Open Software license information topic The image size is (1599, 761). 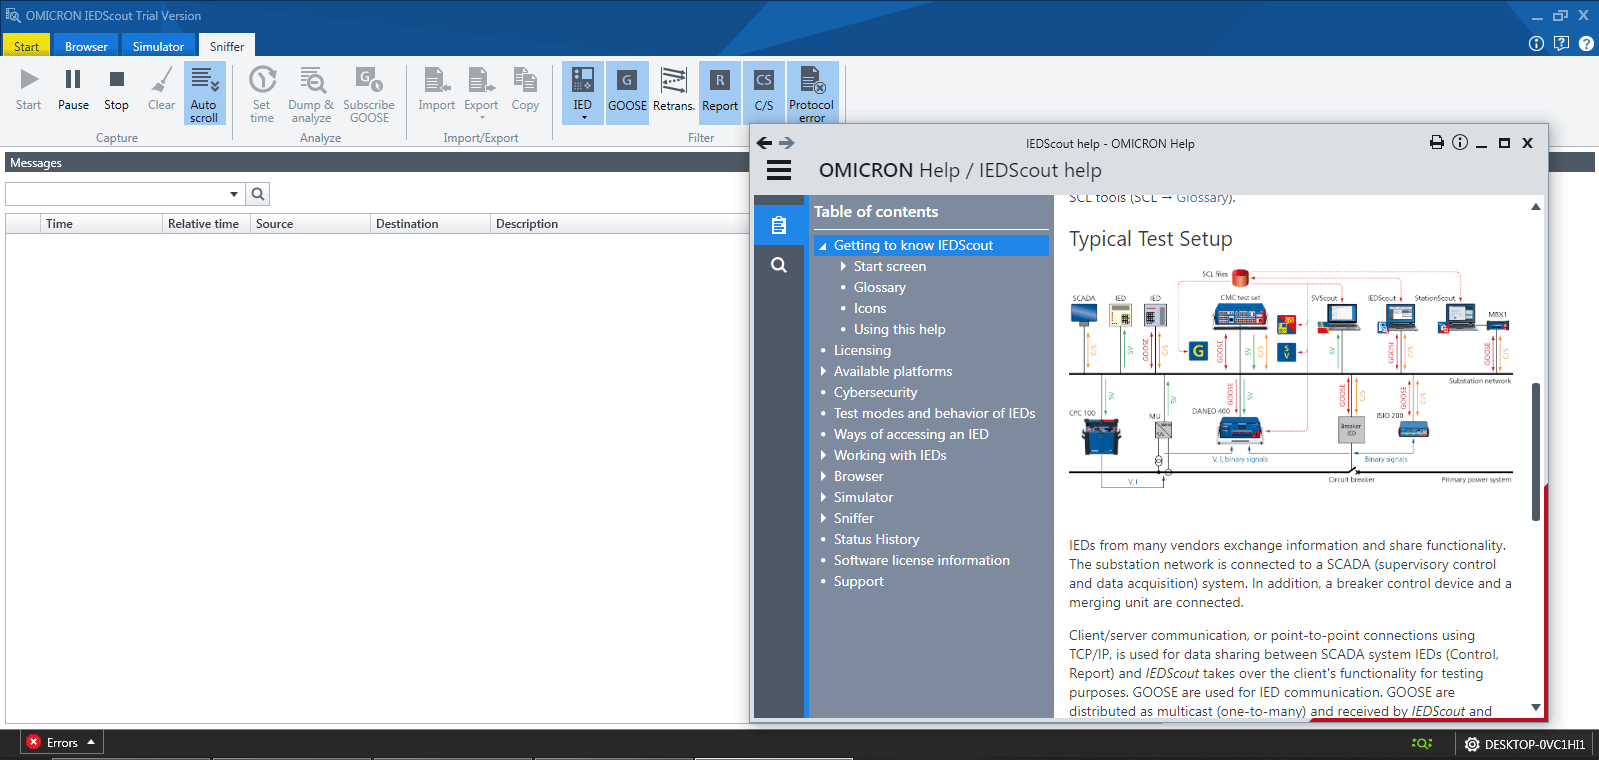tap(922, 560)
